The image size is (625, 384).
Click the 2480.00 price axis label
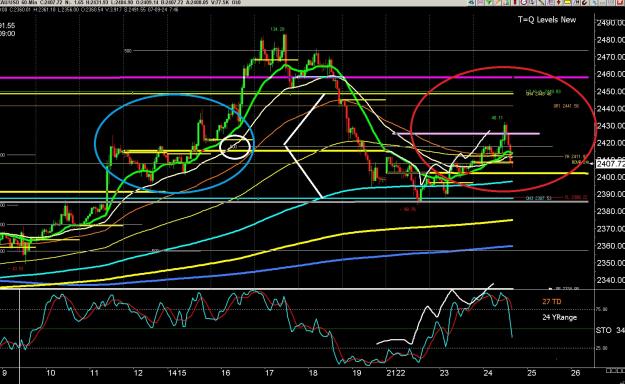610,40
